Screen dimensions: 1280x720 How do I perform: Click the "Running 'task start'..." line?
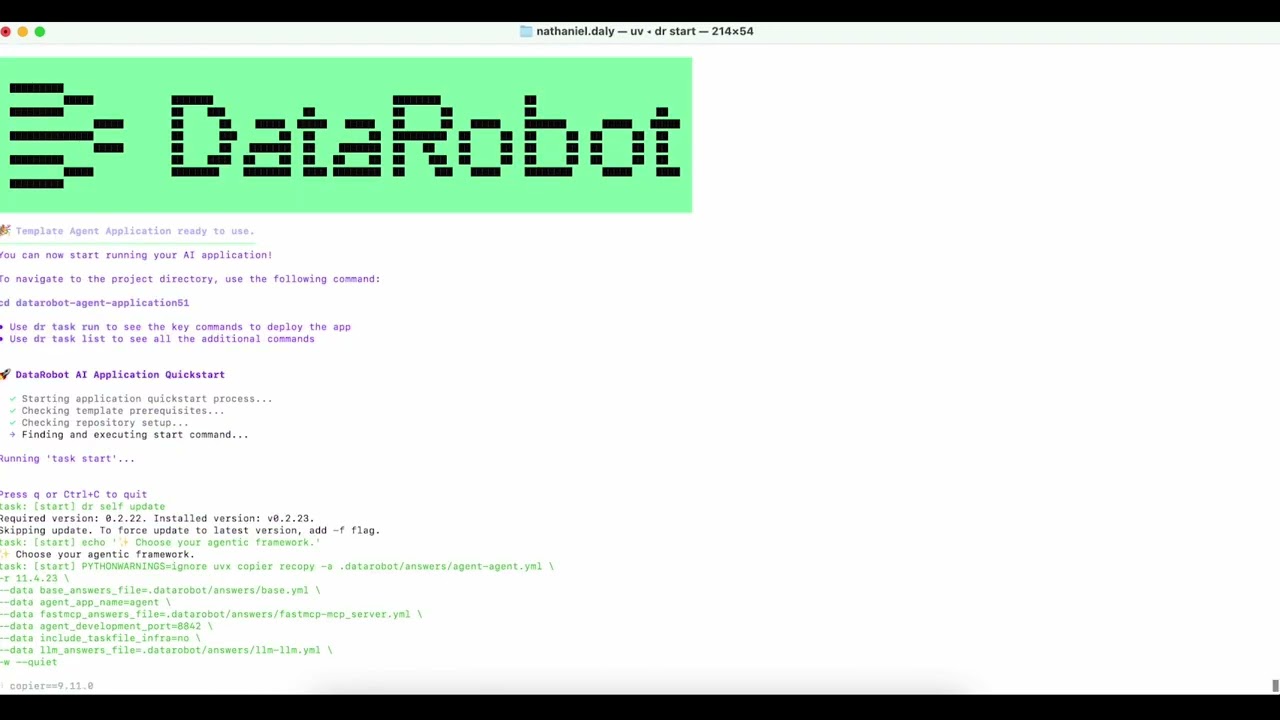click(67, 459)
